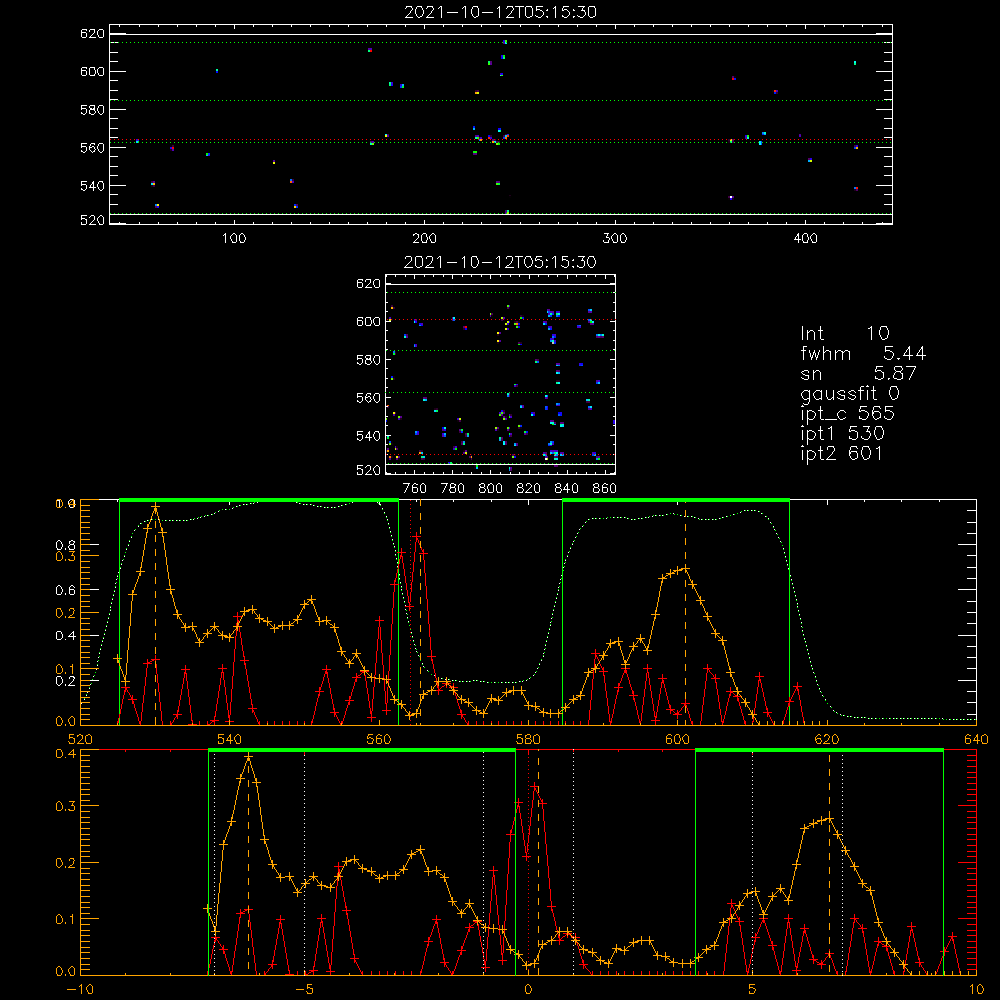Click x-axis label 640 on upper profile plot
1000x1000 pixels.
(976, 739)
